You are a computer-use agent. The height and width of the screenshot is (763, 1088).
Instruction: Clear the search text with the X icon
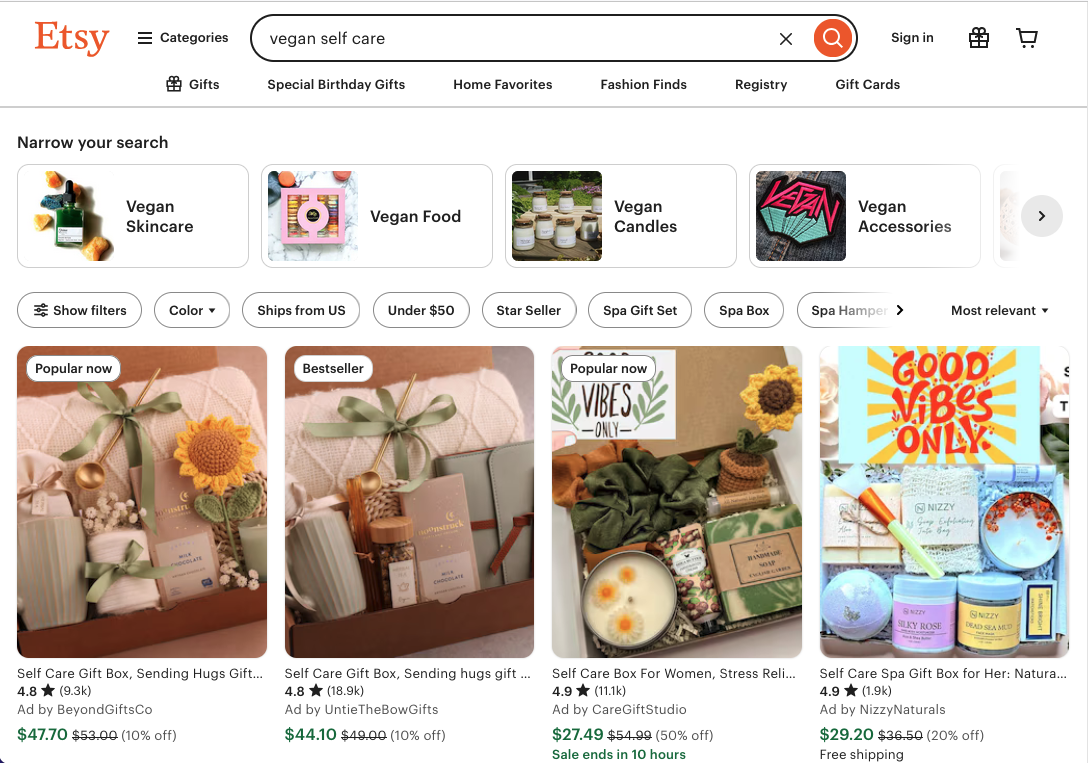pos(786,39)
